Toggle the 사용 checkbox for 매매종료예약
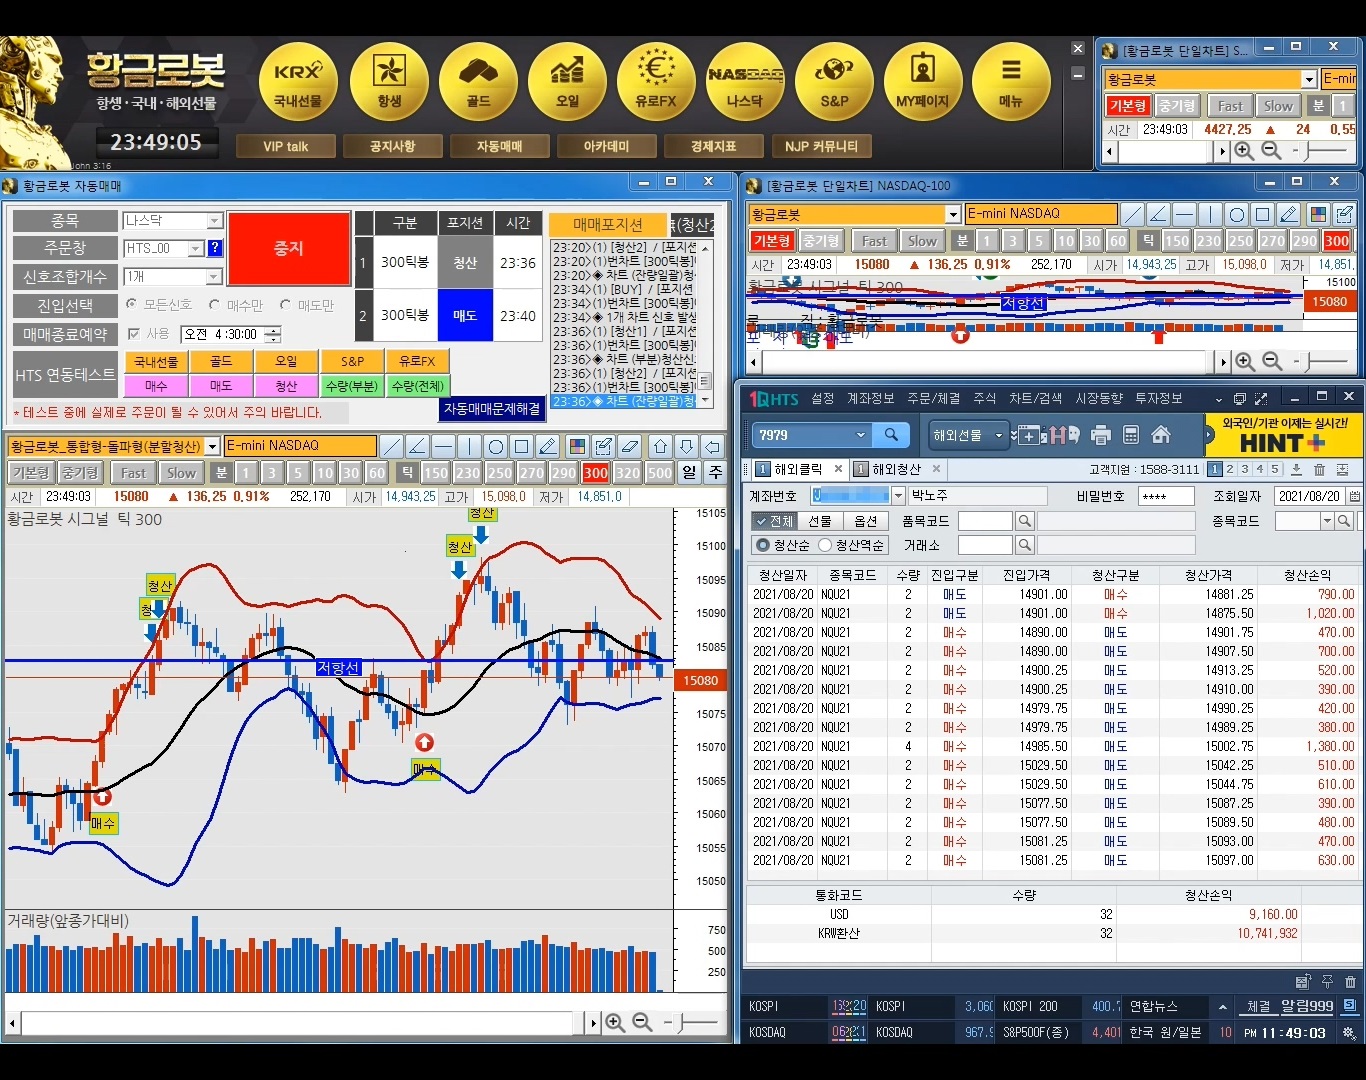 pyautogui.click(x=134, y=334)
